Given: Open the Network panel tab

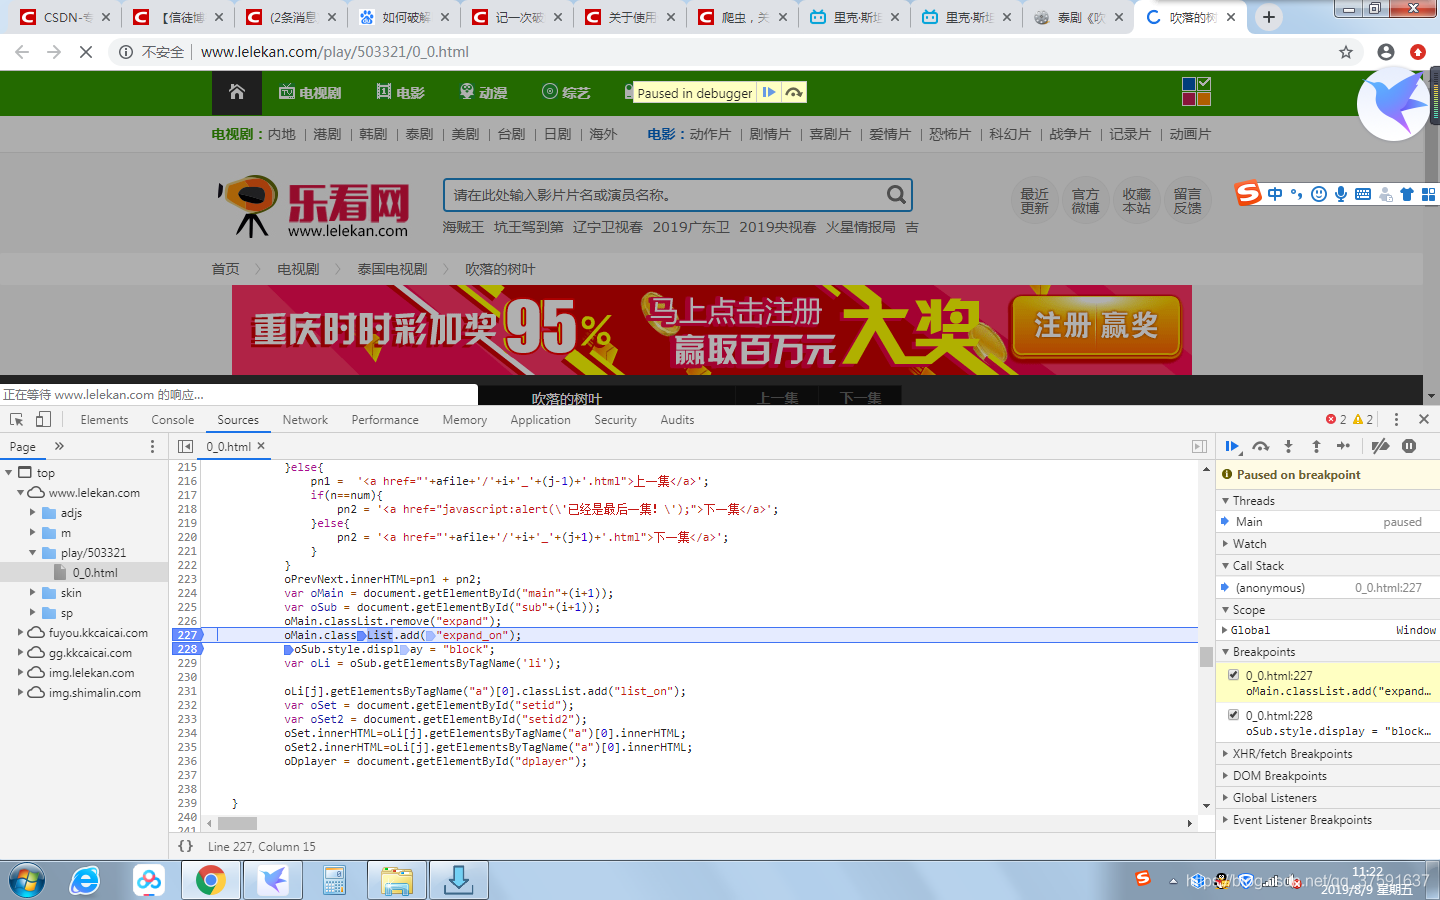Looking at the screenshot, I should (305, 419).
